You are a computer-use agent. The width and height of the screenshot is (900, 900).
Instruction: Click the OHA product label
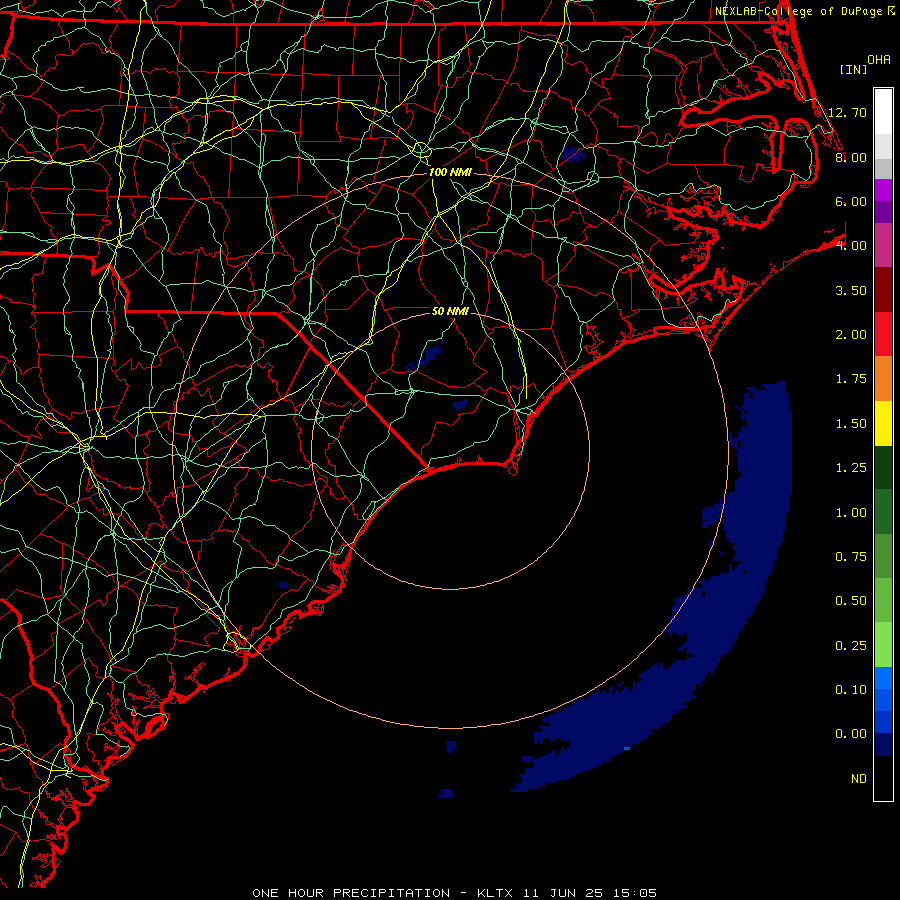[879, 59]
